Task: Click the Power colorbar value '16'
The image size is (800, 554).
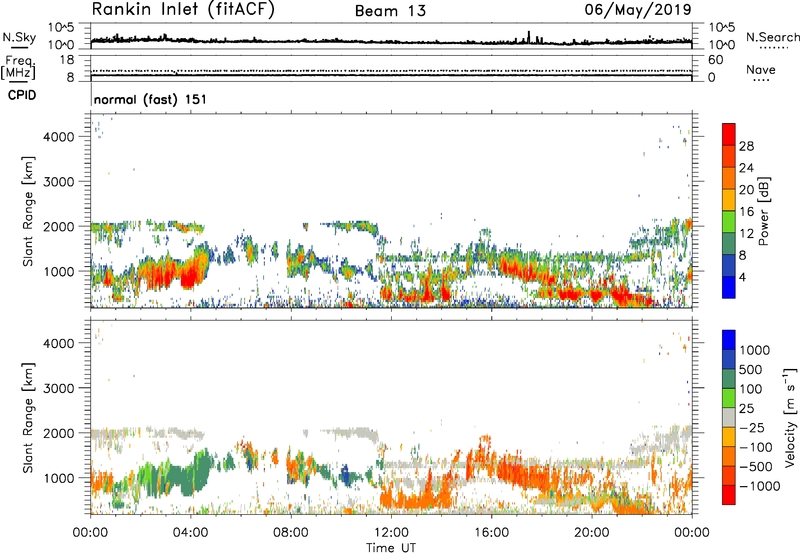Action: coord(746,212)
